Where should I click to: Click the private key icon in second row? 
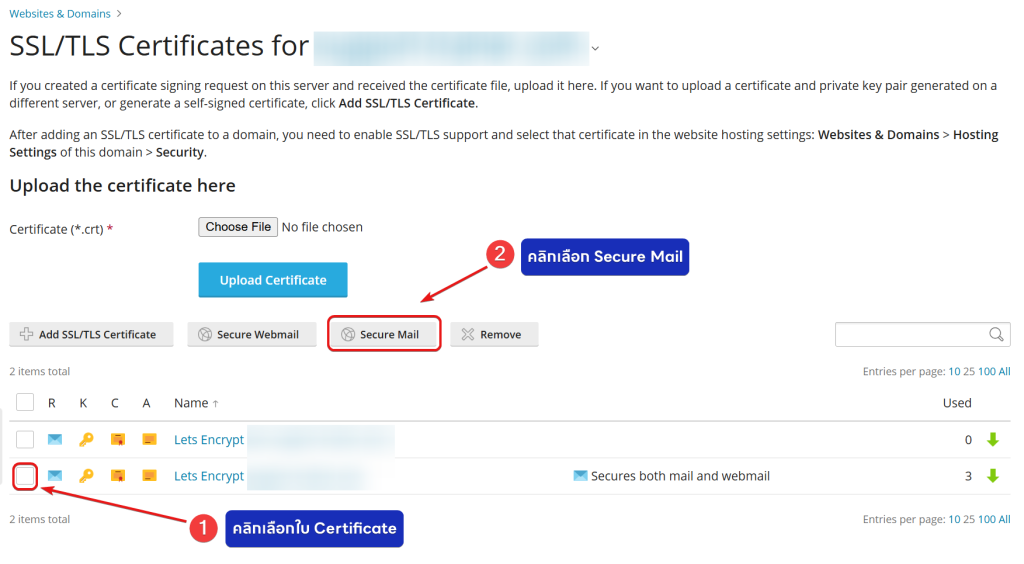(x=86, y=476)
